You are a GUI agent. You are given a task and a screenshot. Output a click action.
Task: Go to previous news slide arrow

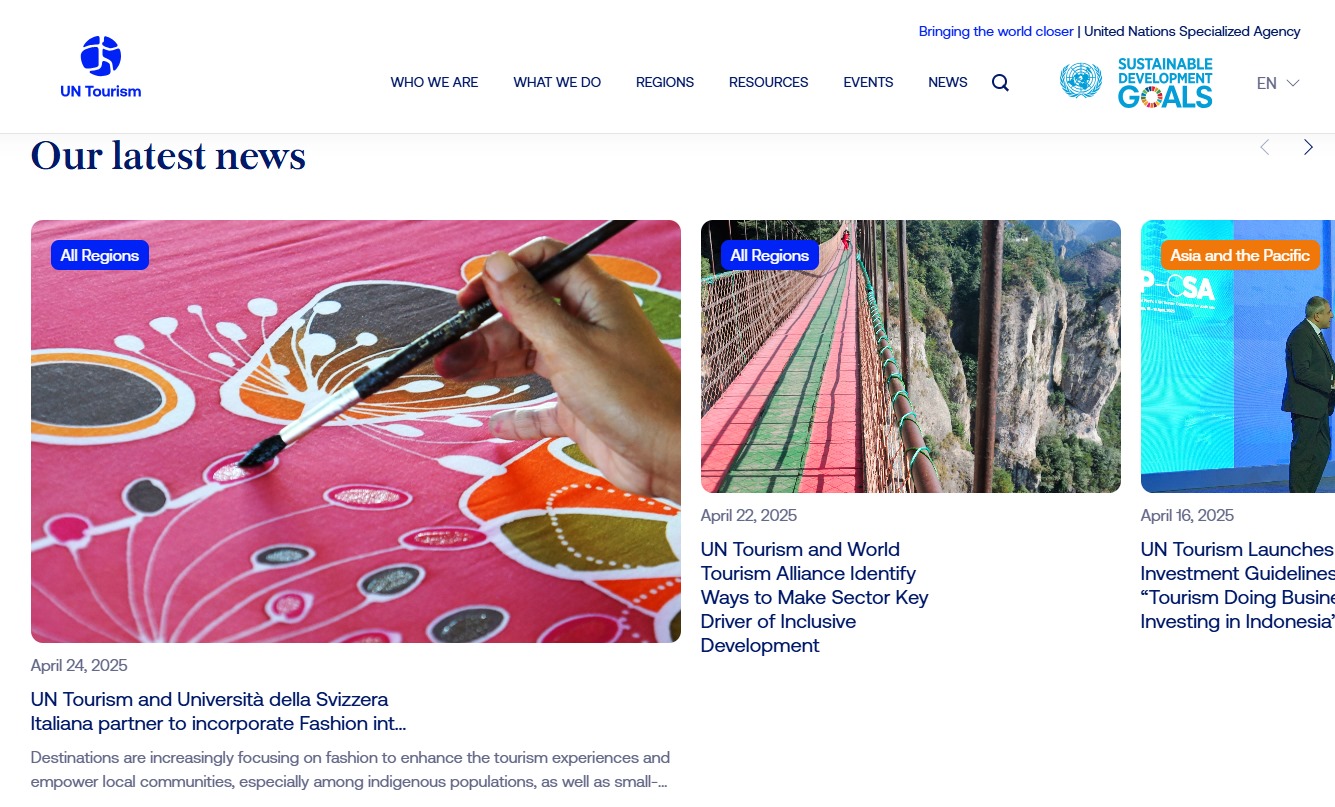pyautogui.click(x=1264, y=147)
